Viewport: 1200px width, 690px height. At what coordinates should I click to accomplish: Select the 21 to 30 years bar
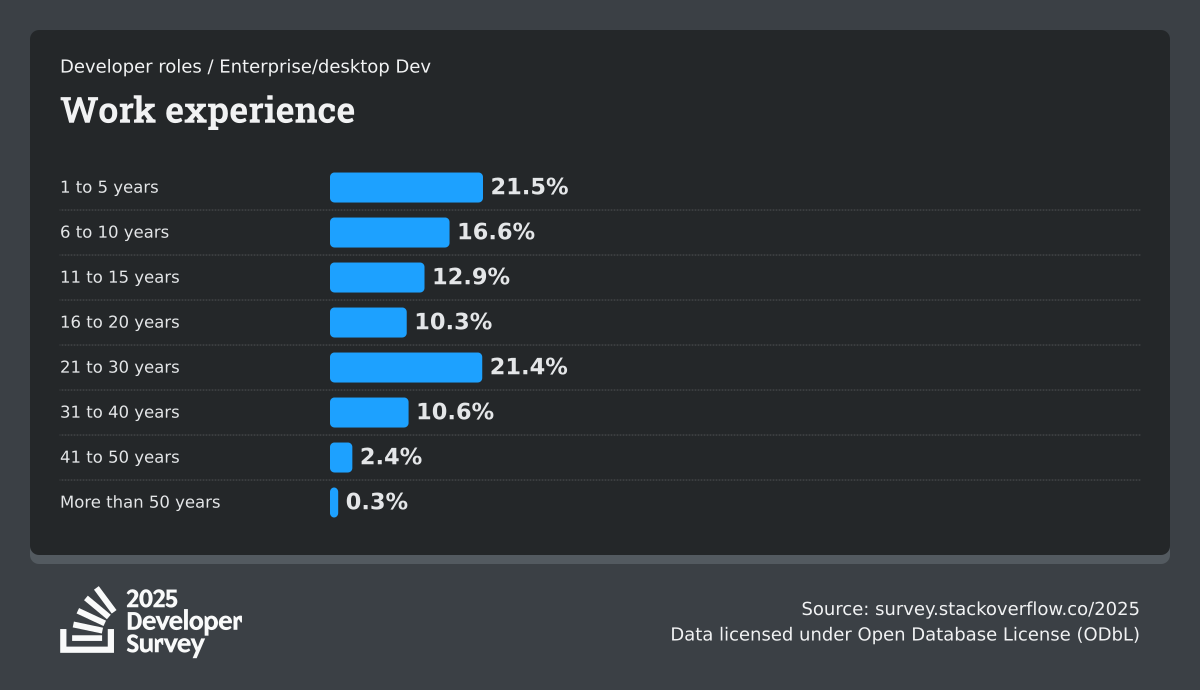406,367
